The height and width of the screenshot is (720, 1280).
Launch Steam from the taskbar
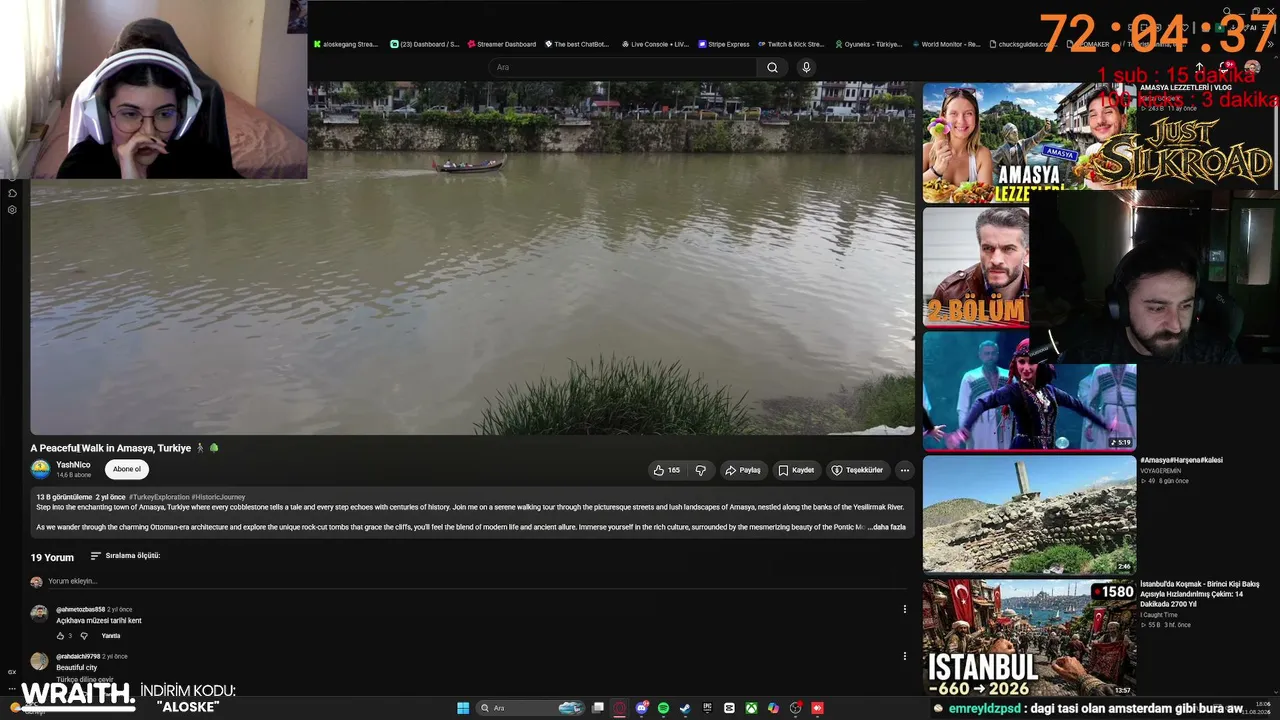685,708
